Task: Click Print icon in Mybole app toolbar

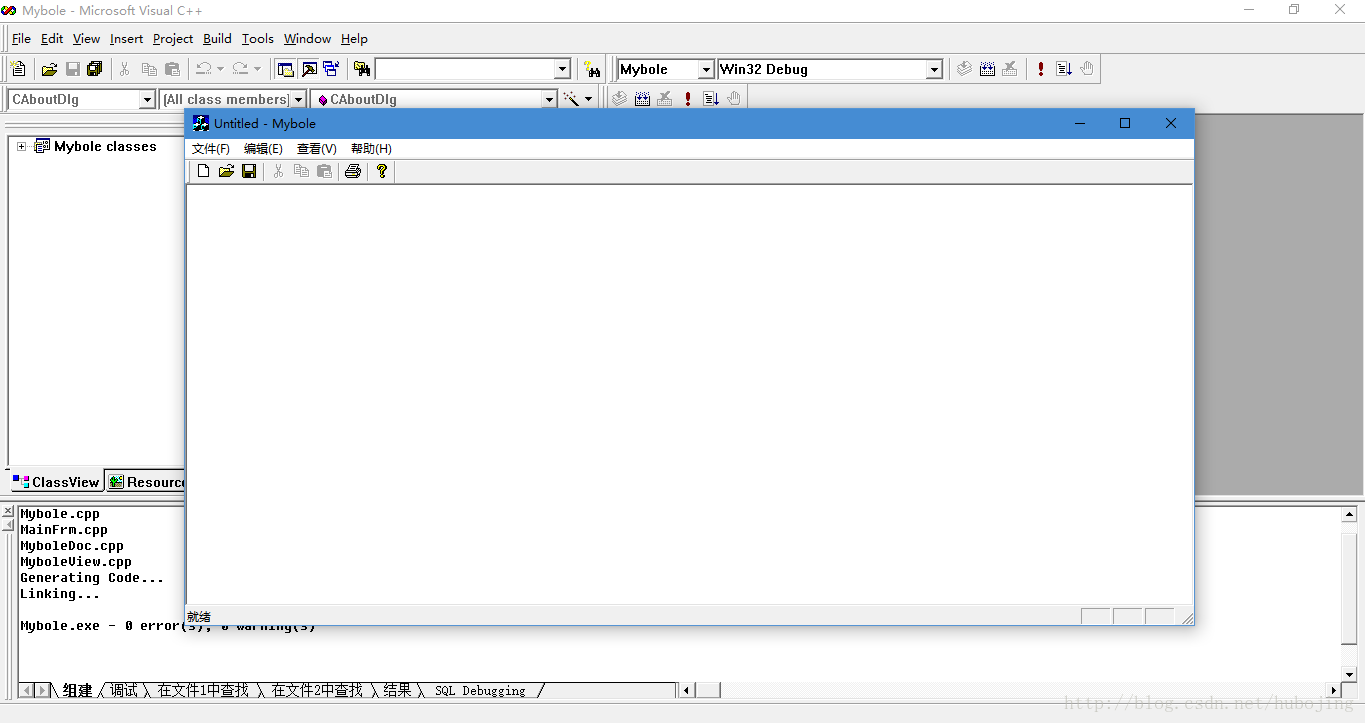Action: coord(352,171)
